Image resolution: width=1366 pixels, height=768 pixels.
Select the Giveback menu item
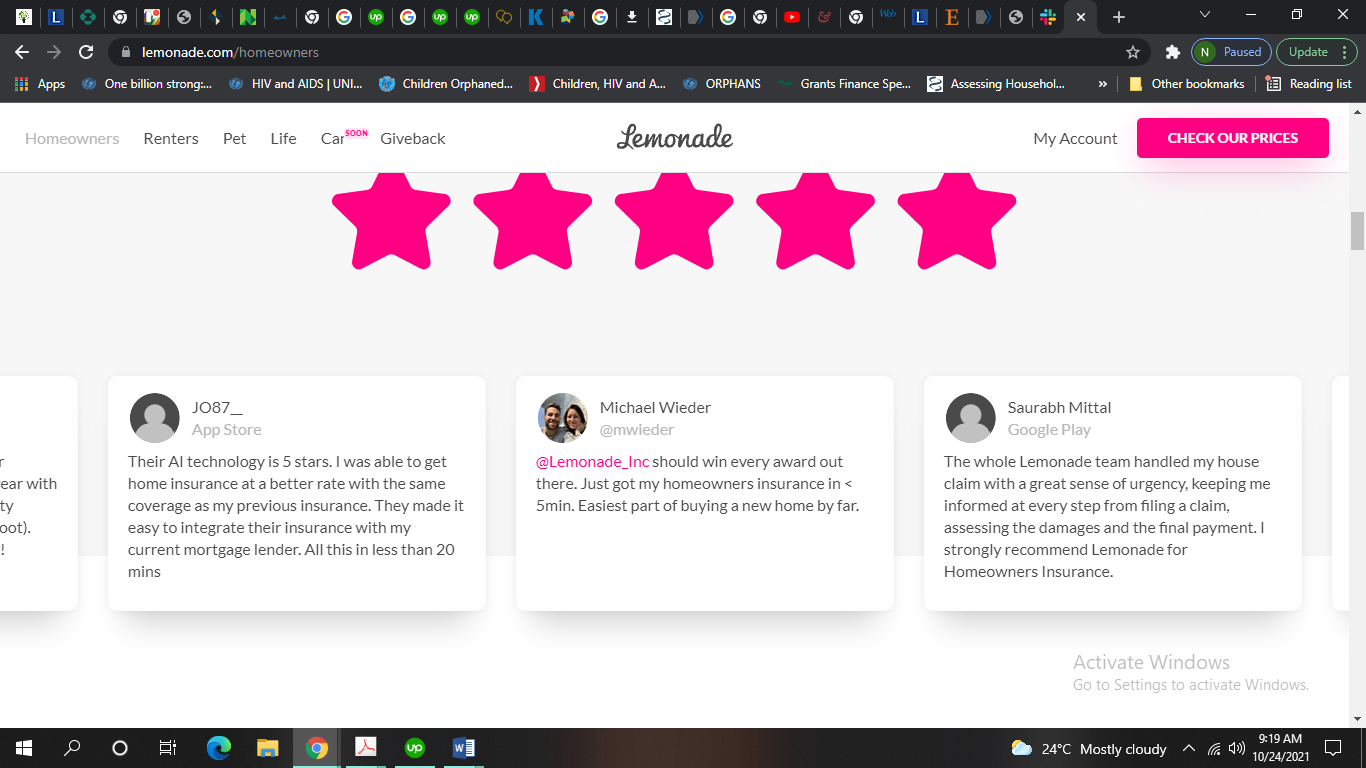[x=413, y=139]
